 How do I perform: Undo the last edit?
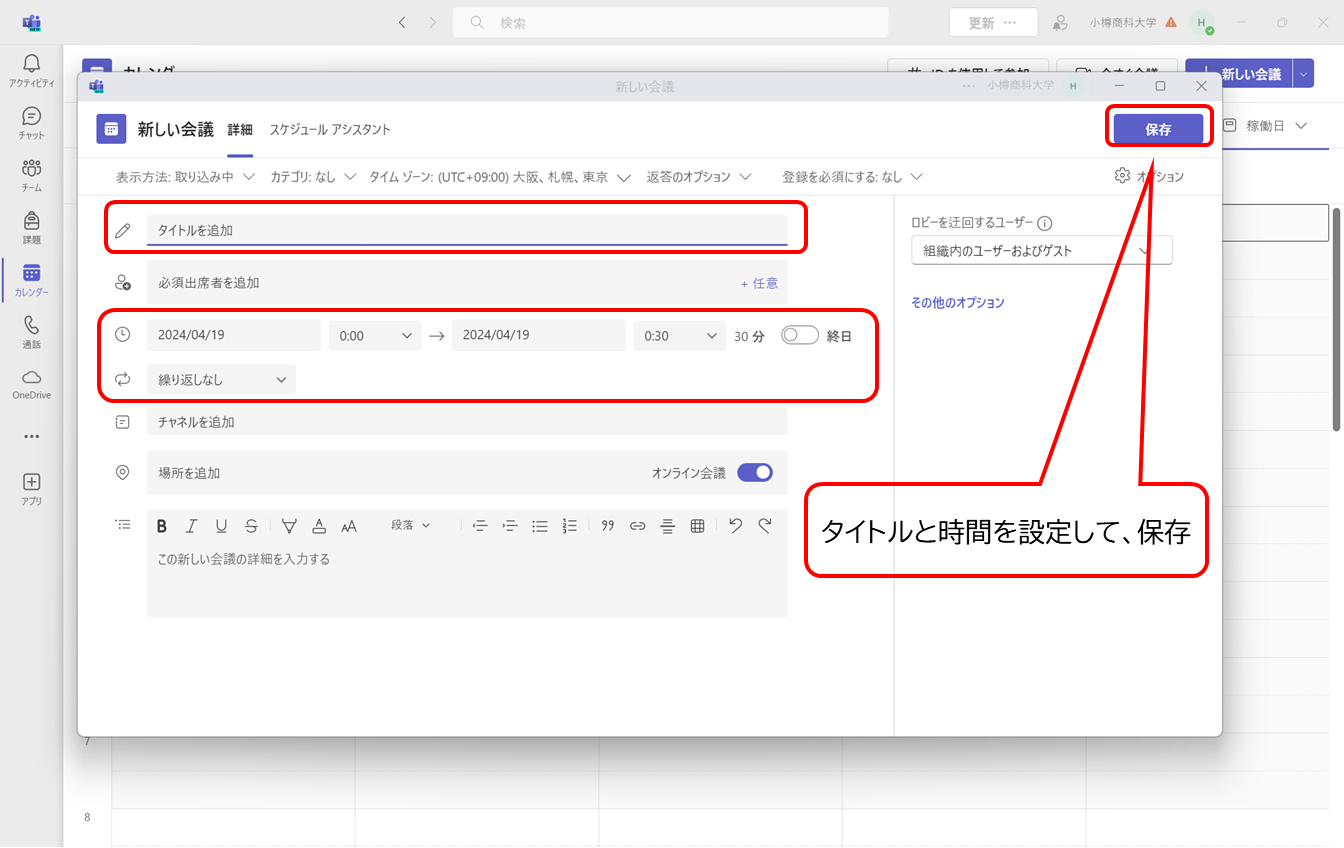[x=735, y=526]
